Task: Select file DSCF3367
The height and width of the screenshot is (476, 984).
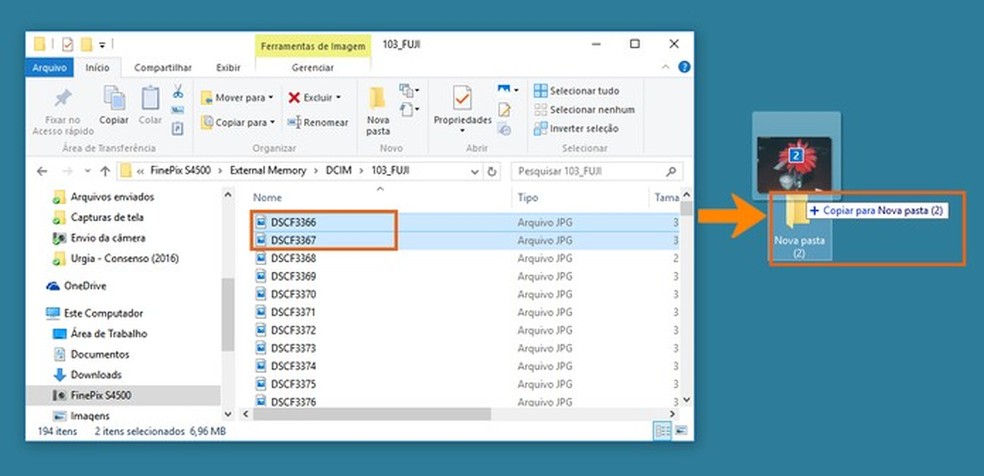Action: pos(293,240)
